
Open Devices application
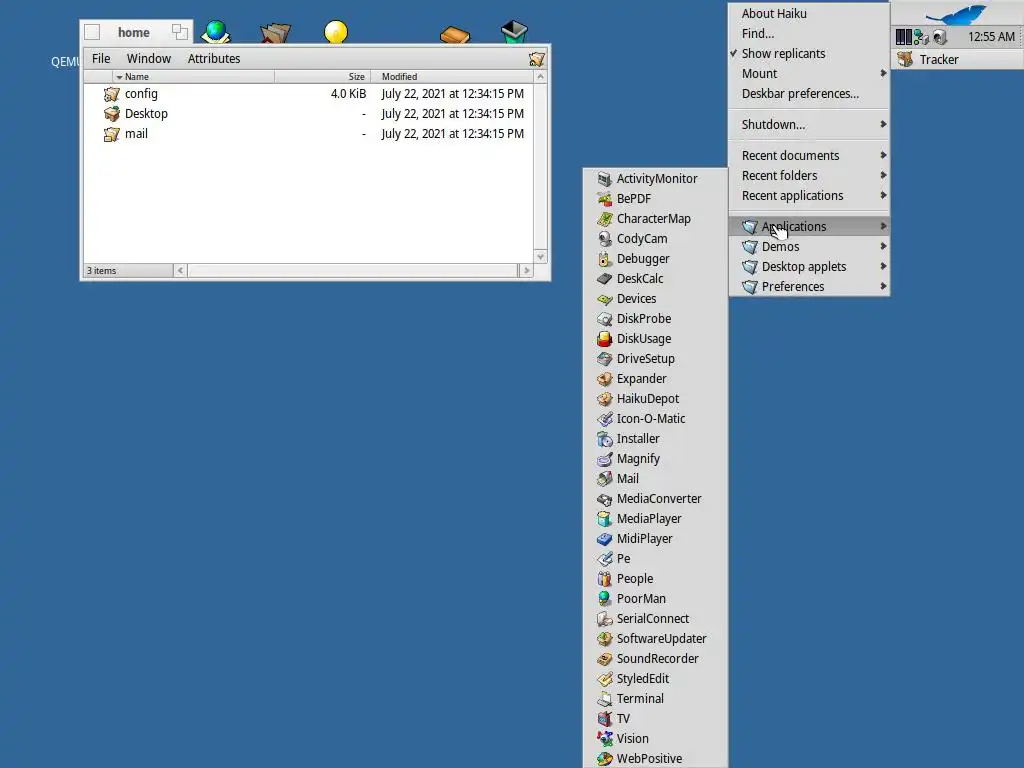click(655, 298)
